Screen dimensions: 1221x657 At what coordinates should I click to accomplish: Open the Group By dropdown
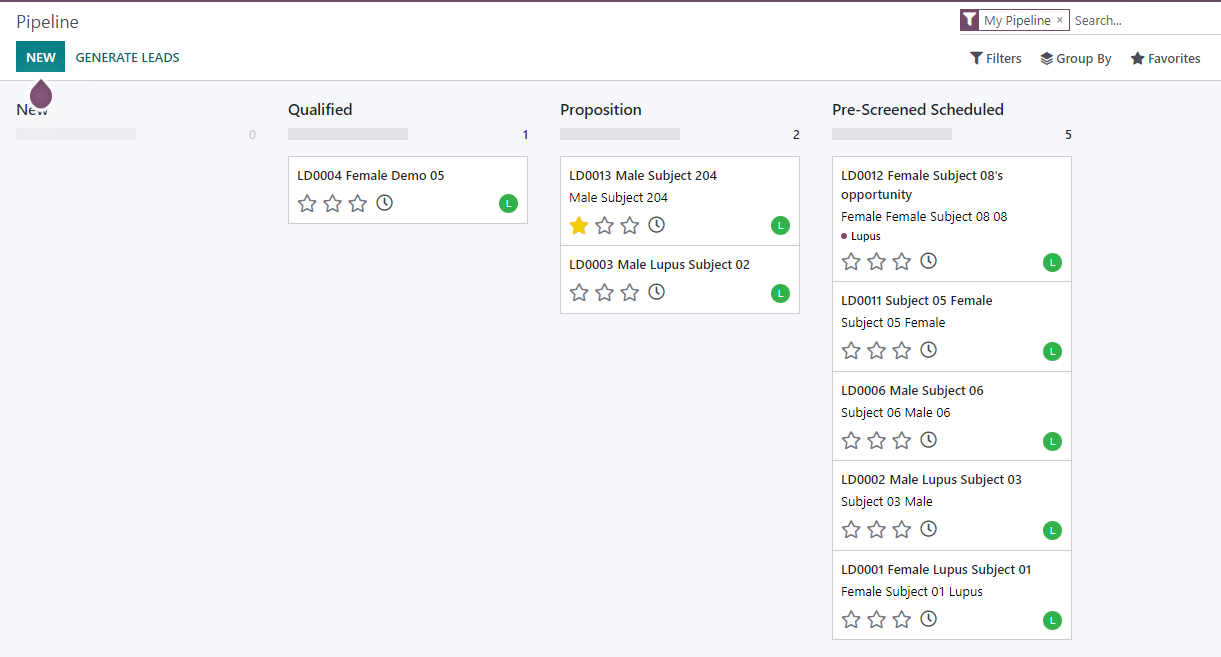tap(1076, 58)
